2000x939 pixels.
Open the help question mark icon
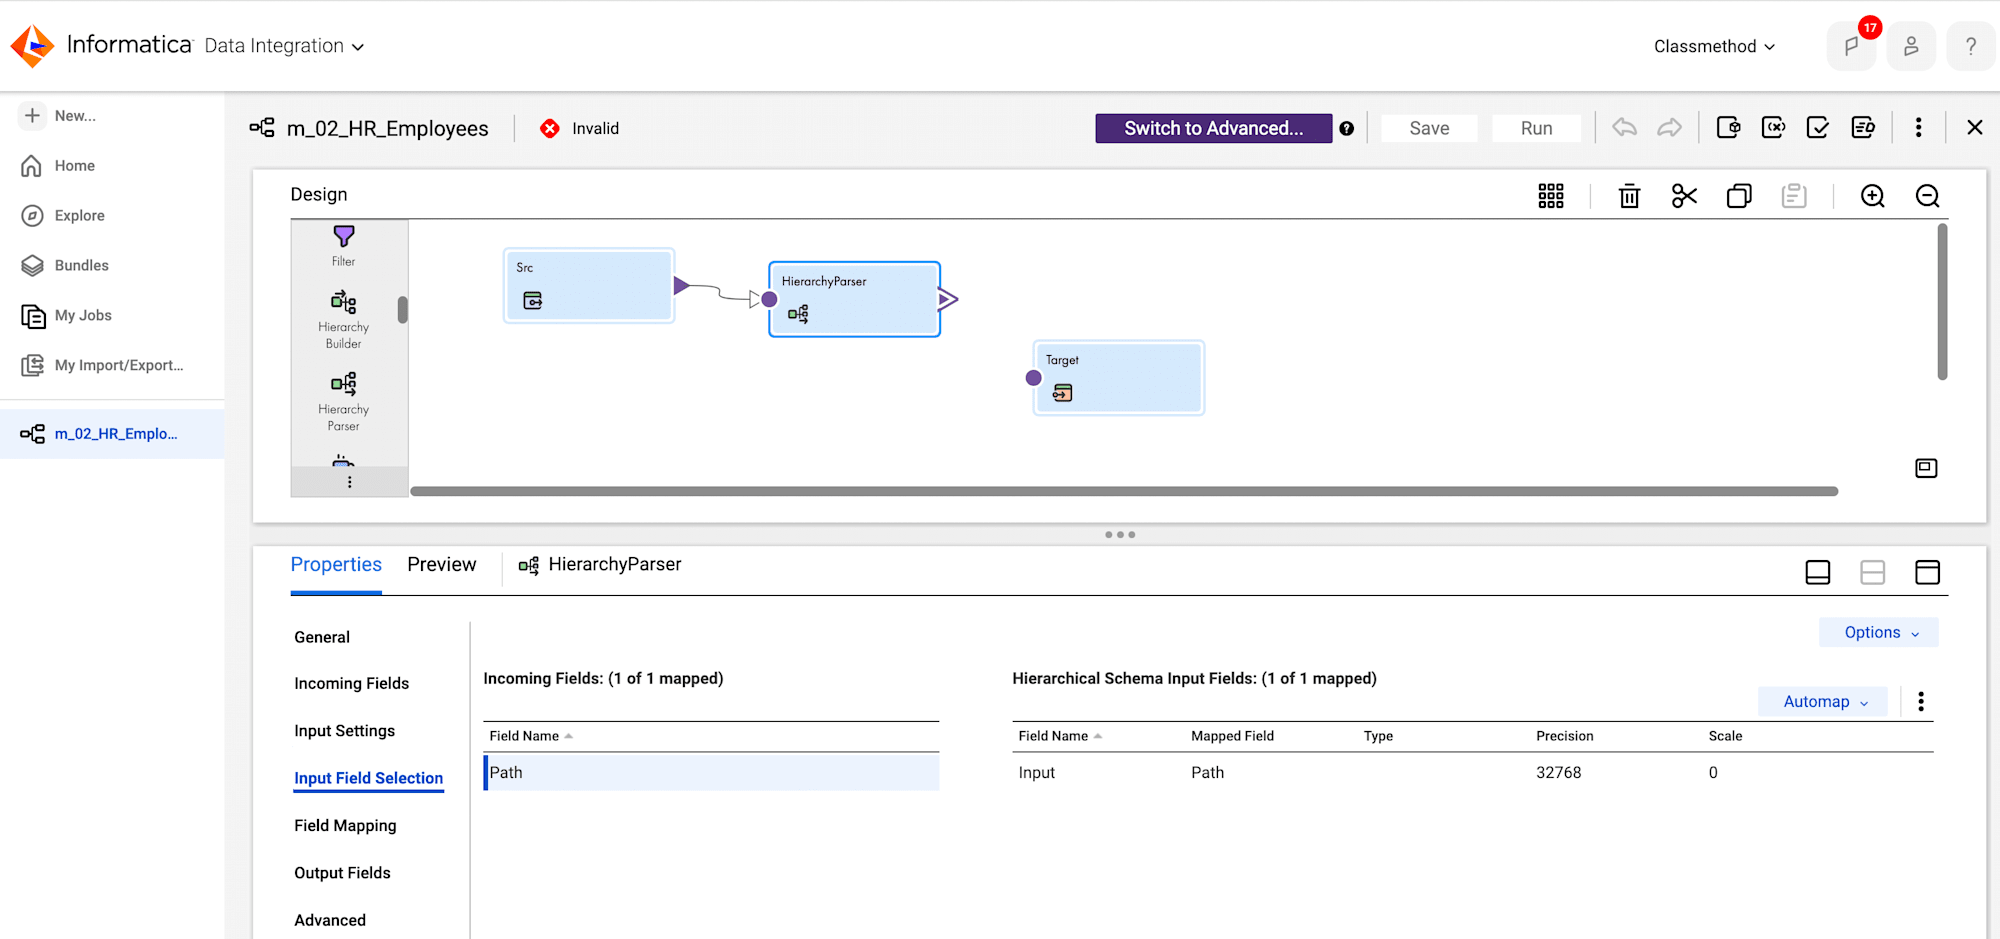(1971, 46)
